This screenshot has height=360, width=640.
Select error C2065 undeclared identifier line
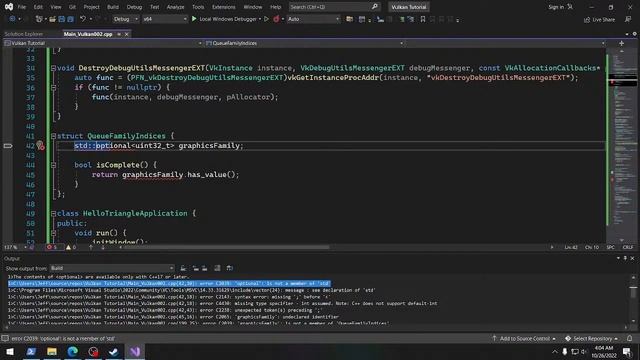173,317
